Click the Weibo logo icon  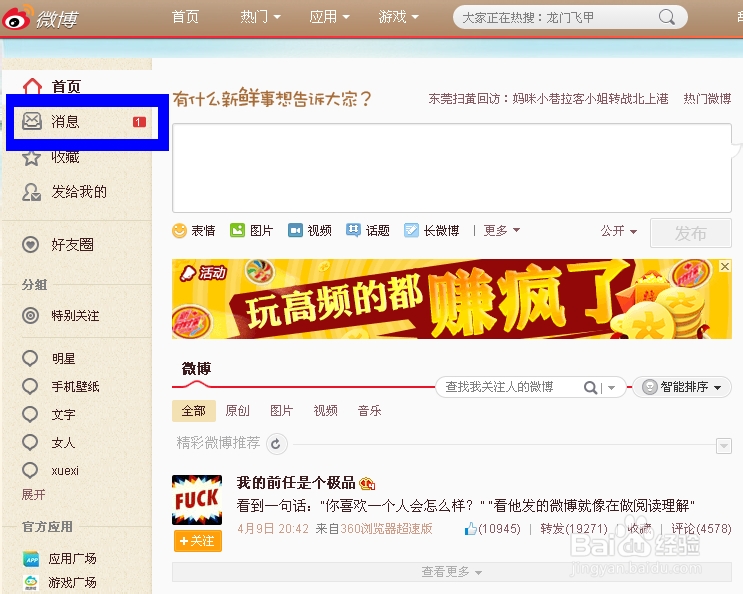point(18,18)
